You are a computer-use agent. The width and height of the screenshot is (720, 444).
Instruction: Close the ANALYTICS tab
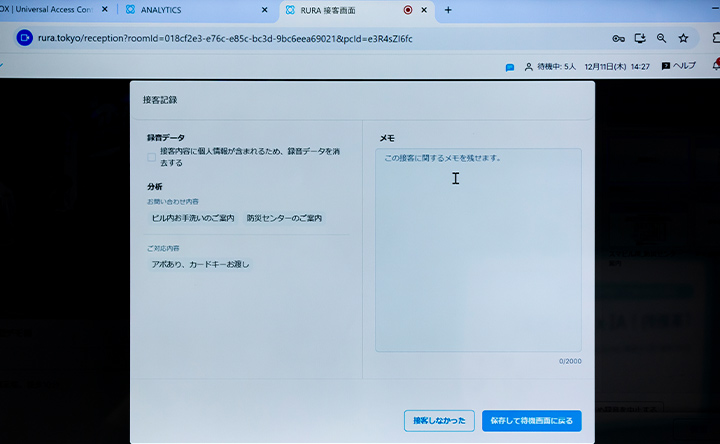[264, 10]
